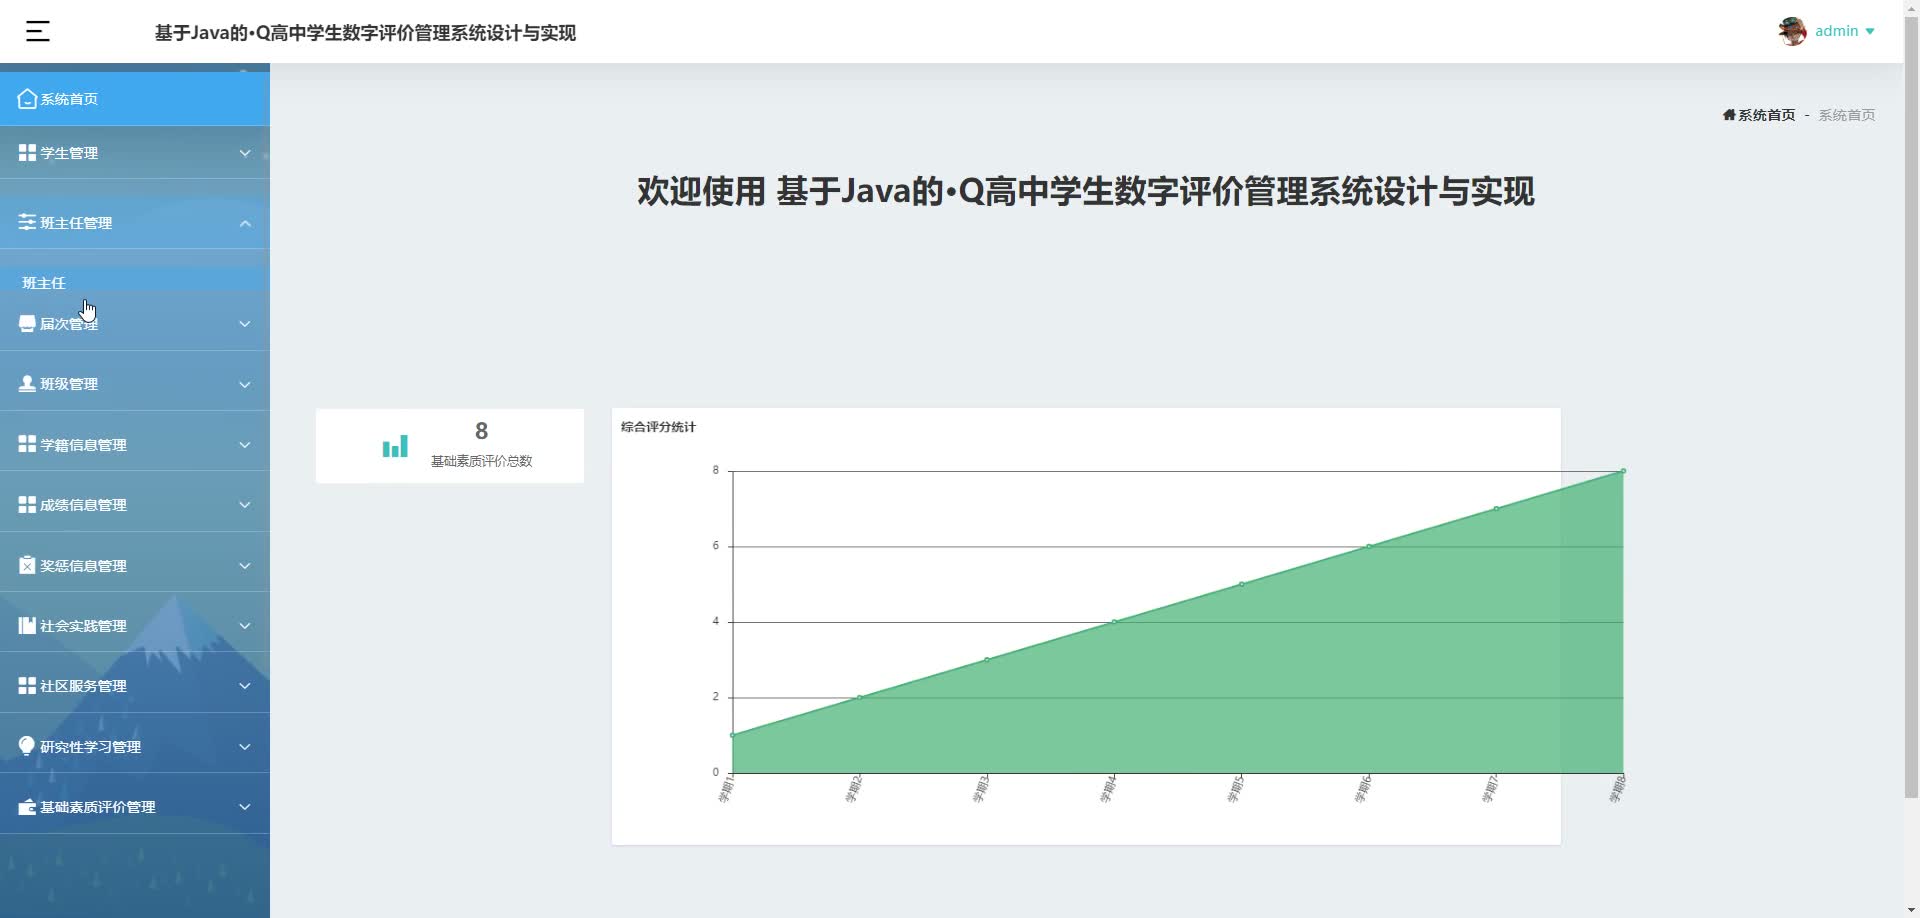Click the chart data point at value 4

(x=1114, y=622)
